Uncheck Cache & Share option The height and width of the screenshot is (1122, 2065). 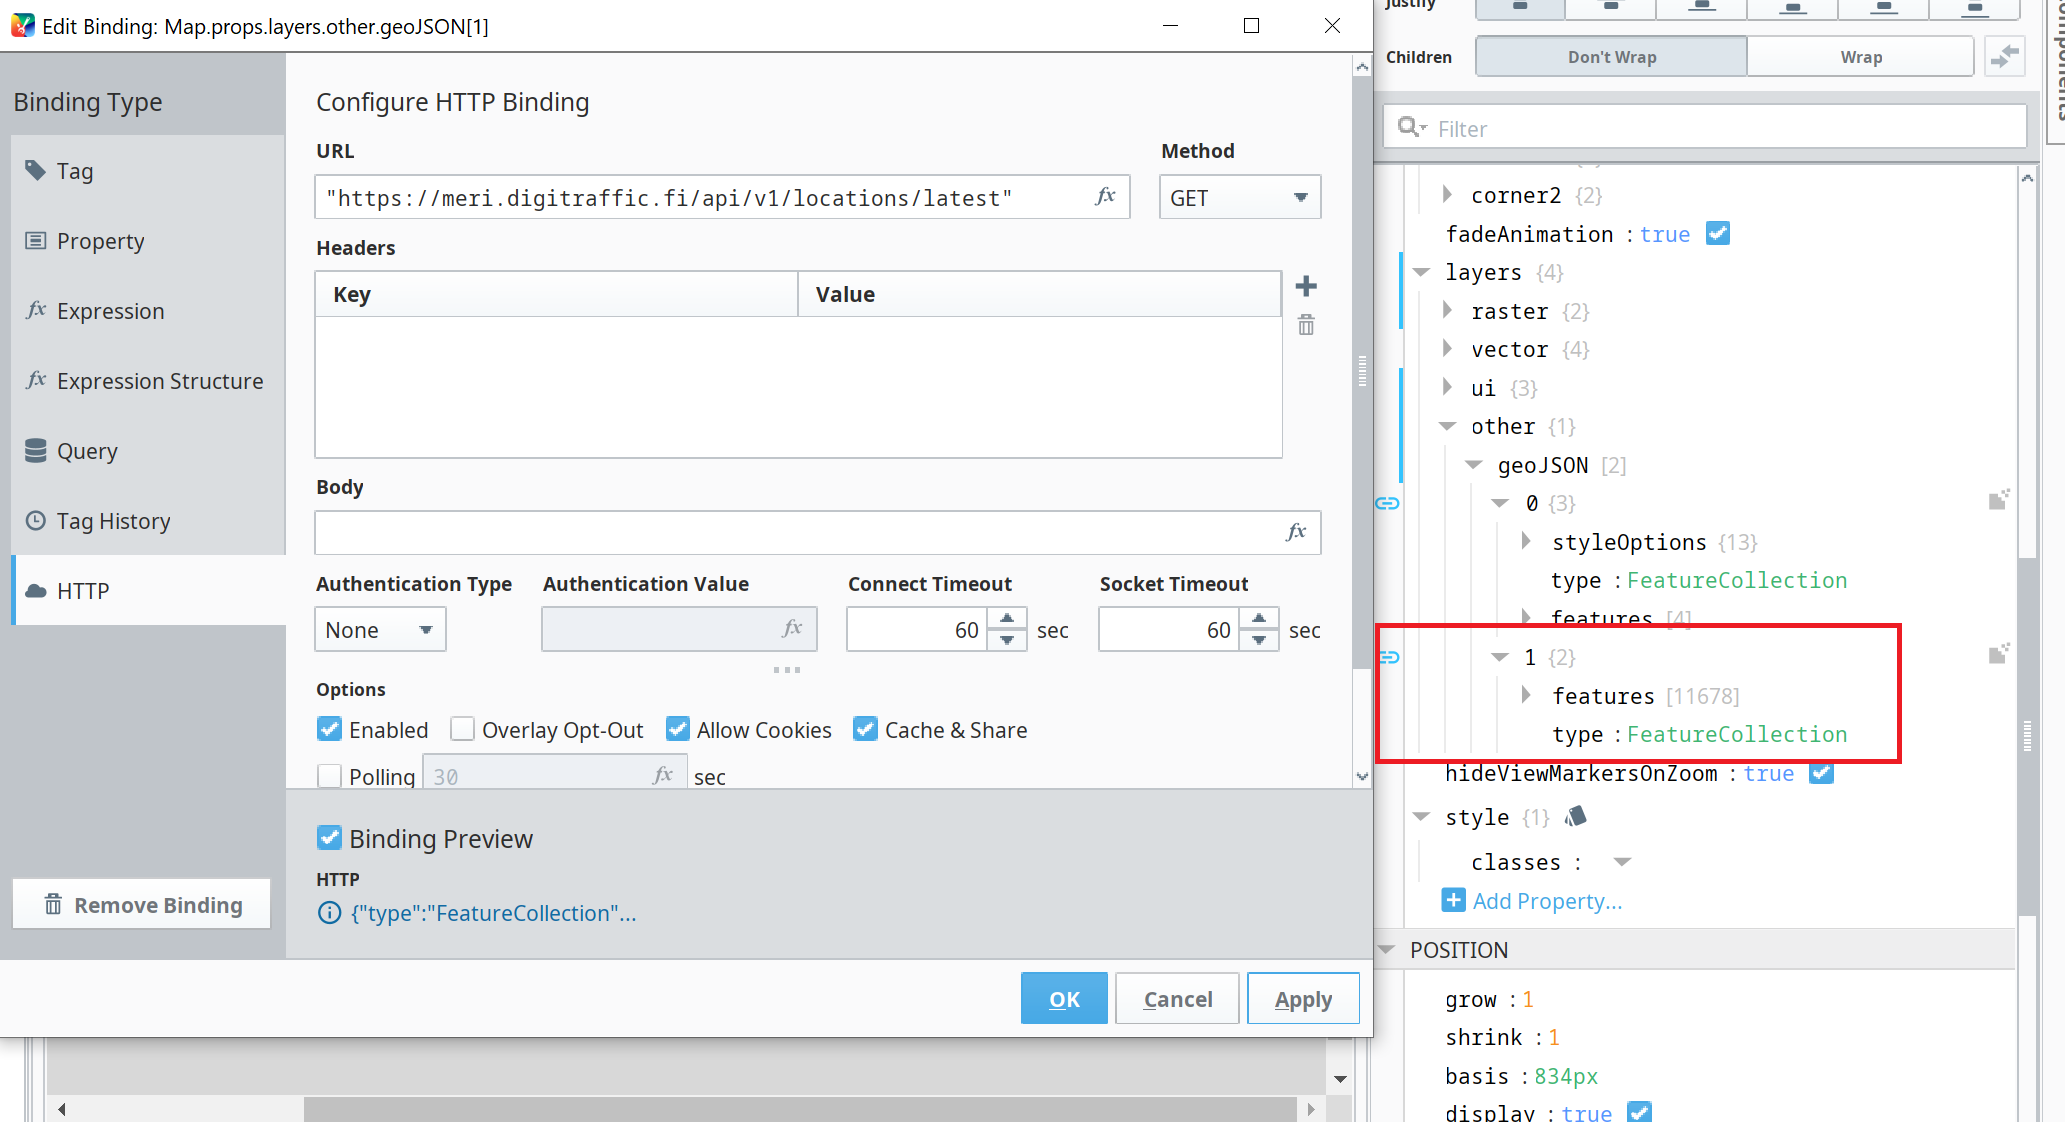865,730
